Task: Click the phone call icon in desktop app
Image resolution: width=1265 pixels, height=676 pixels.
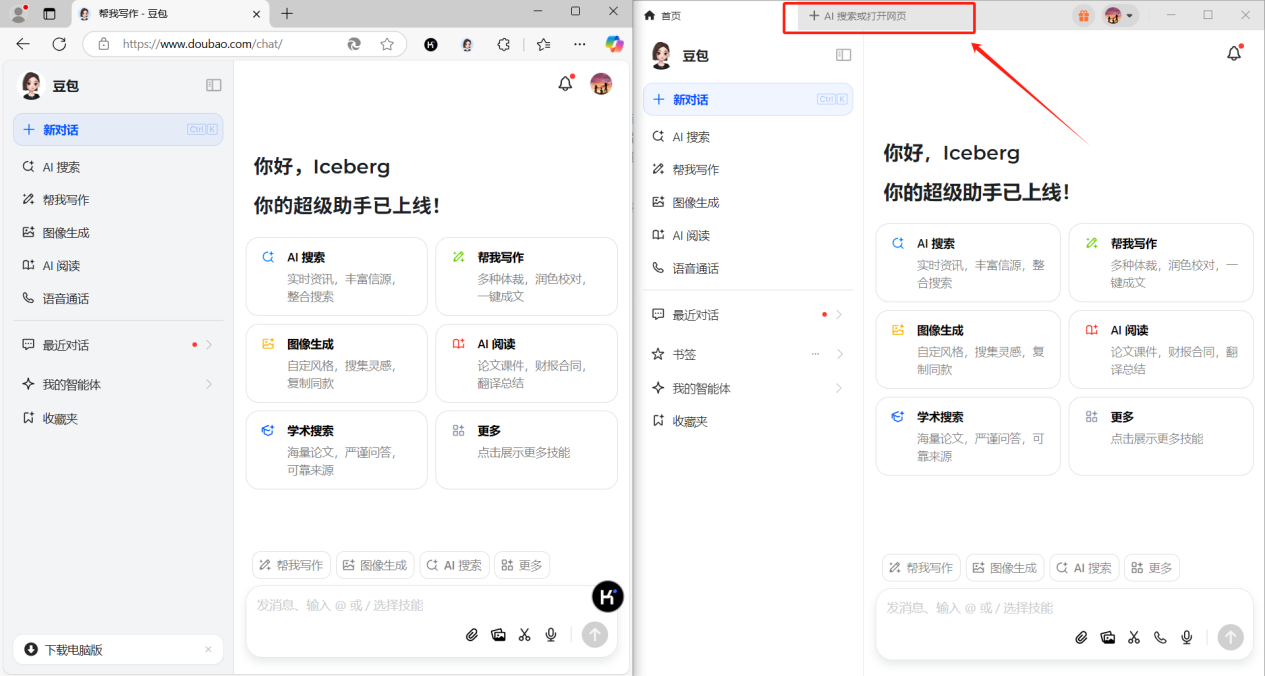Action: click(1160, 637)
